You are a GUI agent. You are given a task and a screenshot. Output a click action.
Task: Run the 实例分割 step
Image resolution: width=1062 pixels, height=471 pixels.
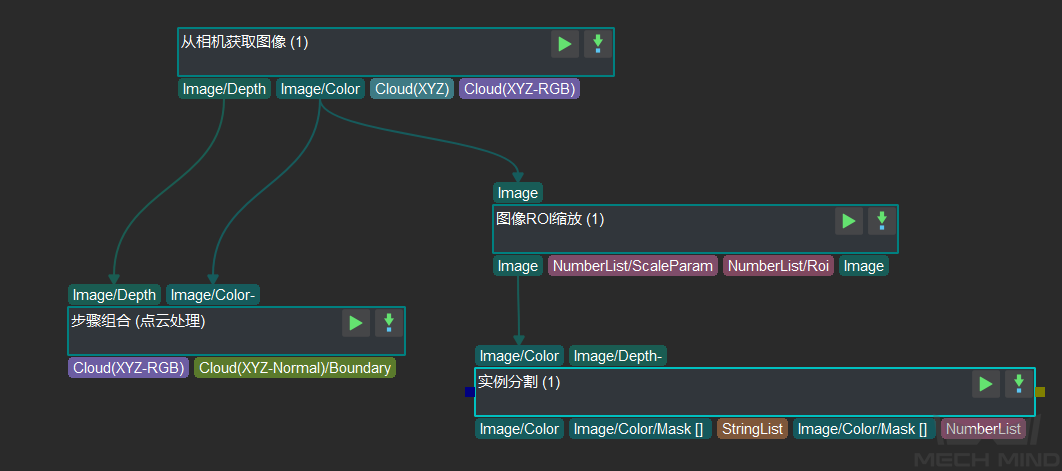[986, 384]
